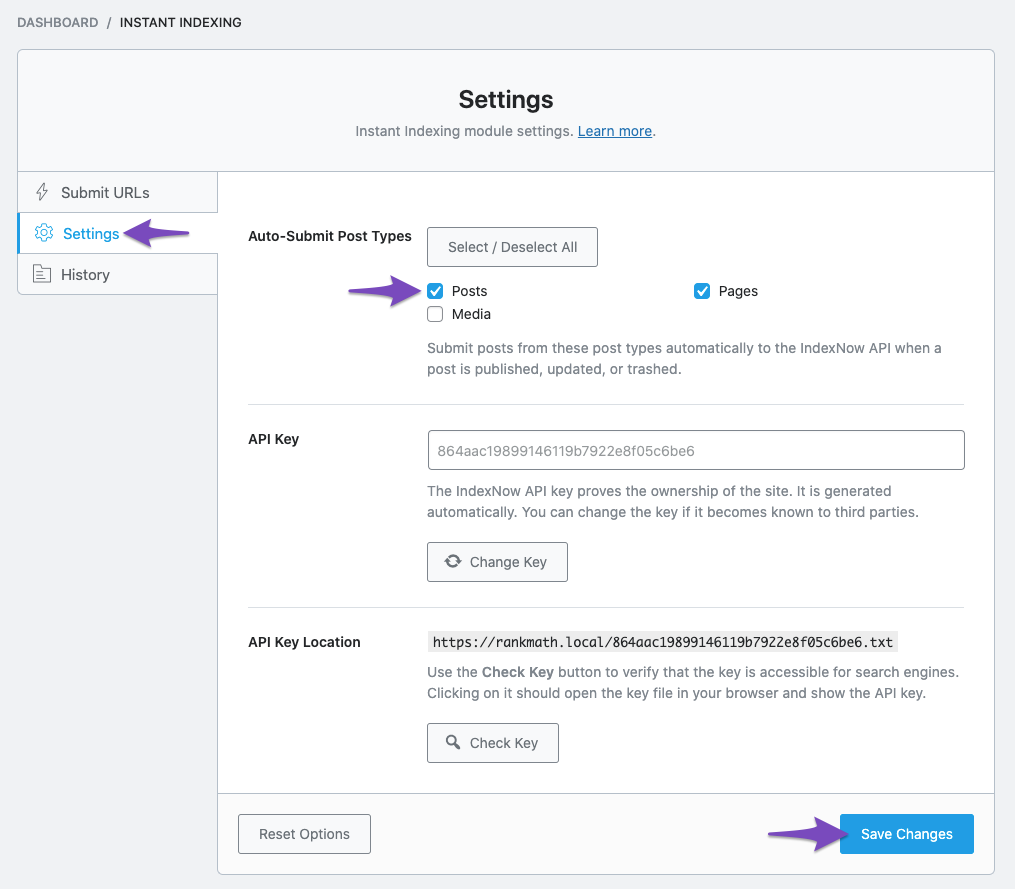Viewport: 1015px width, 889px height.
Task: Disable the Posts auto-submit checkbox
Action: click(435, 290)
